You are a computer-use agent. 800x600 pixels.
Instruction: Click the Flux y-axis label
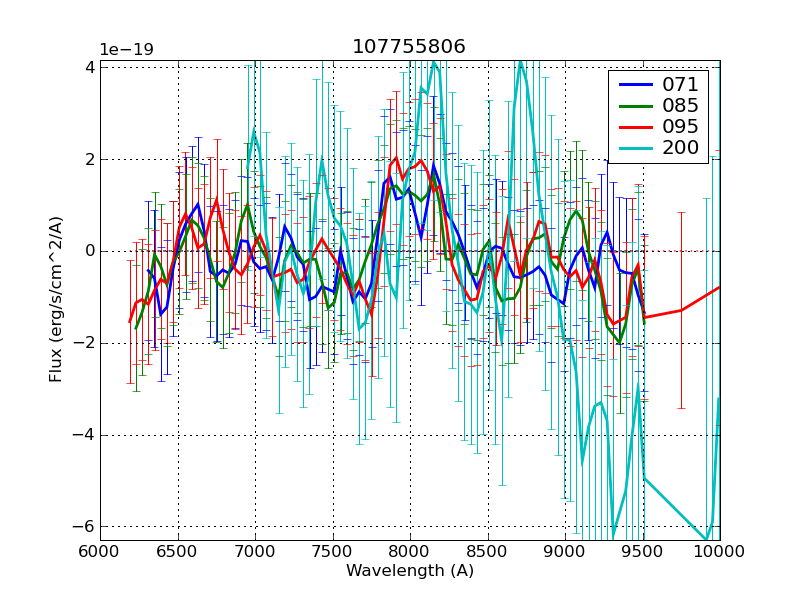point(57,300)
